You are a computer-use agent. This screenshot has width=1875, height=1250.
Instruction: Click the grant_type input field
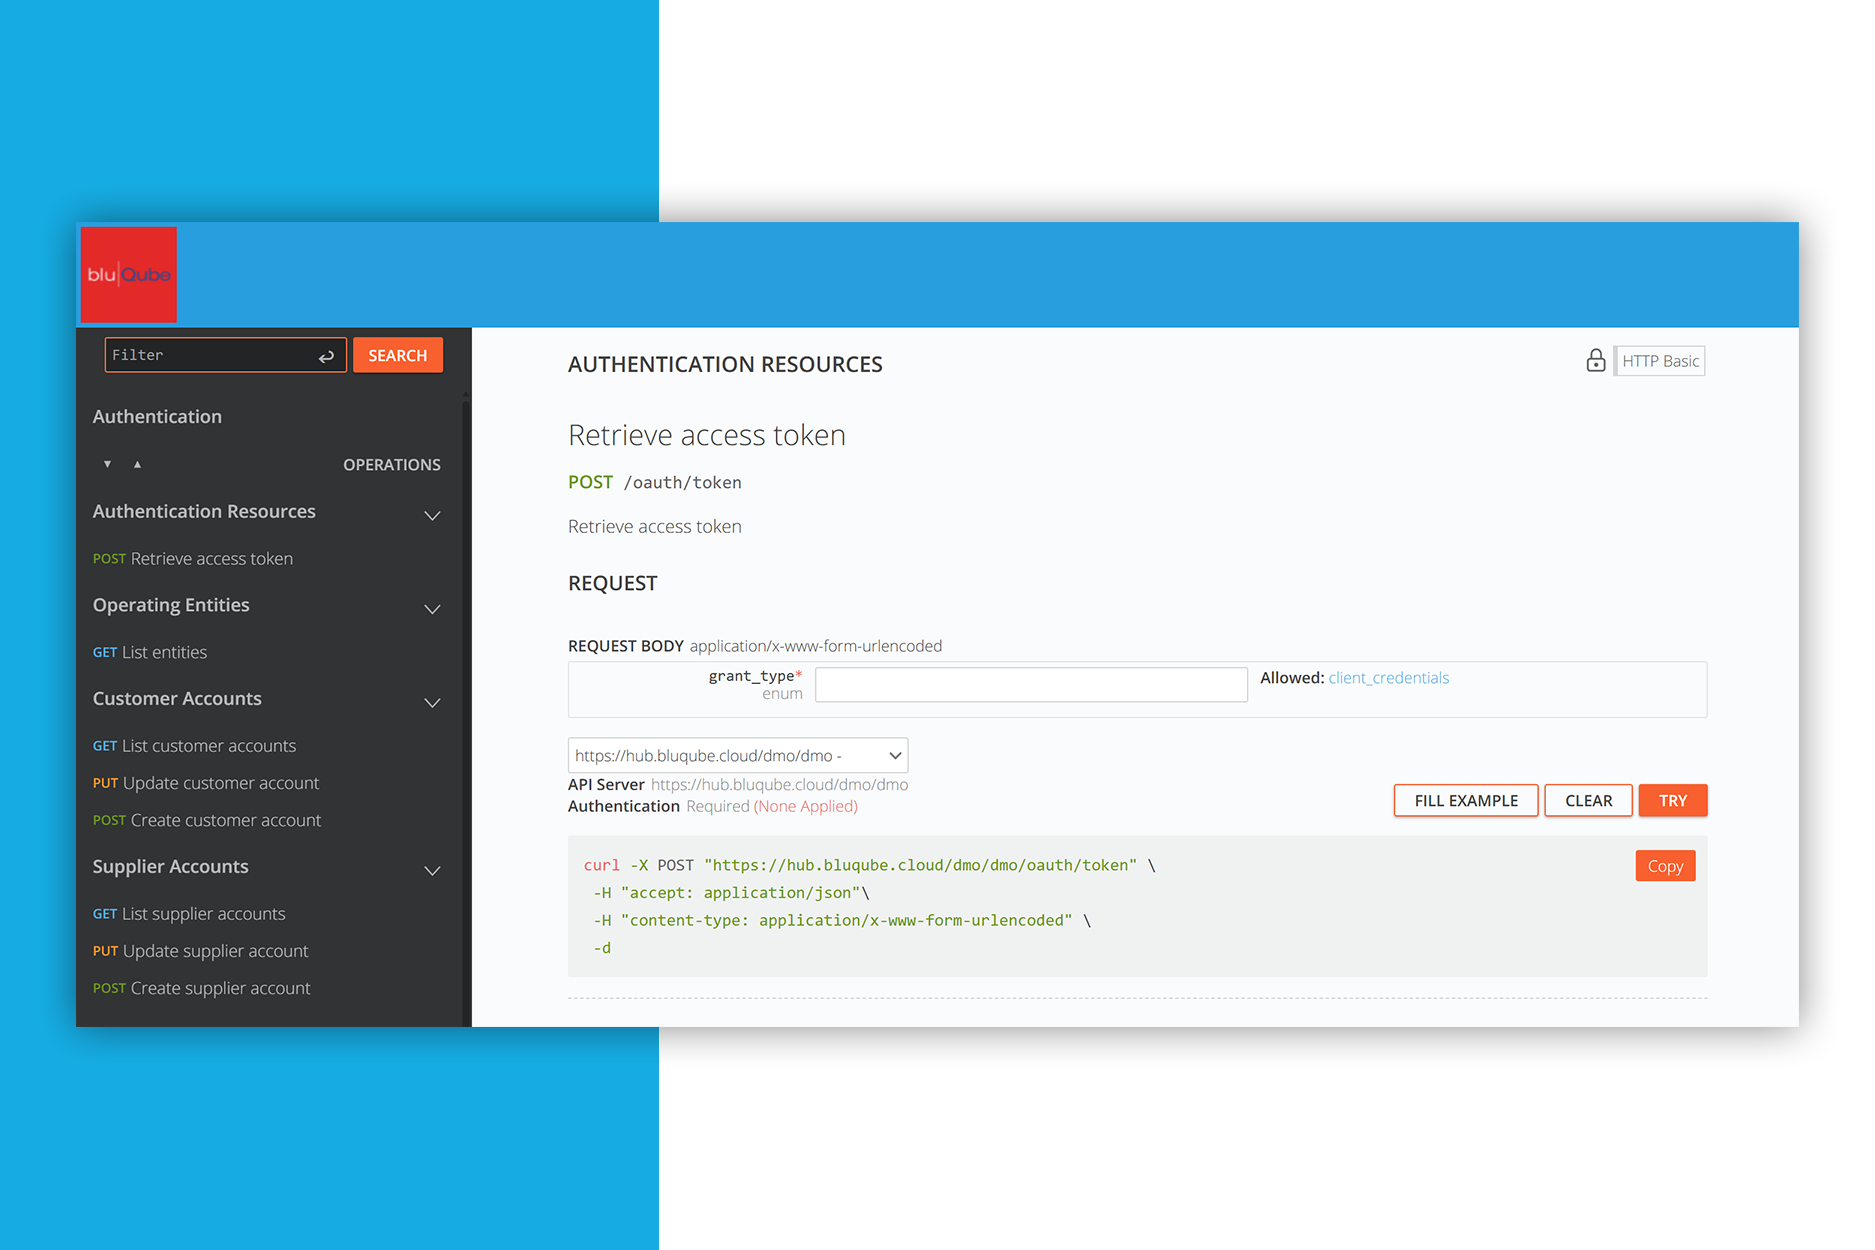pyautogui.click(x=1030, y=685)
